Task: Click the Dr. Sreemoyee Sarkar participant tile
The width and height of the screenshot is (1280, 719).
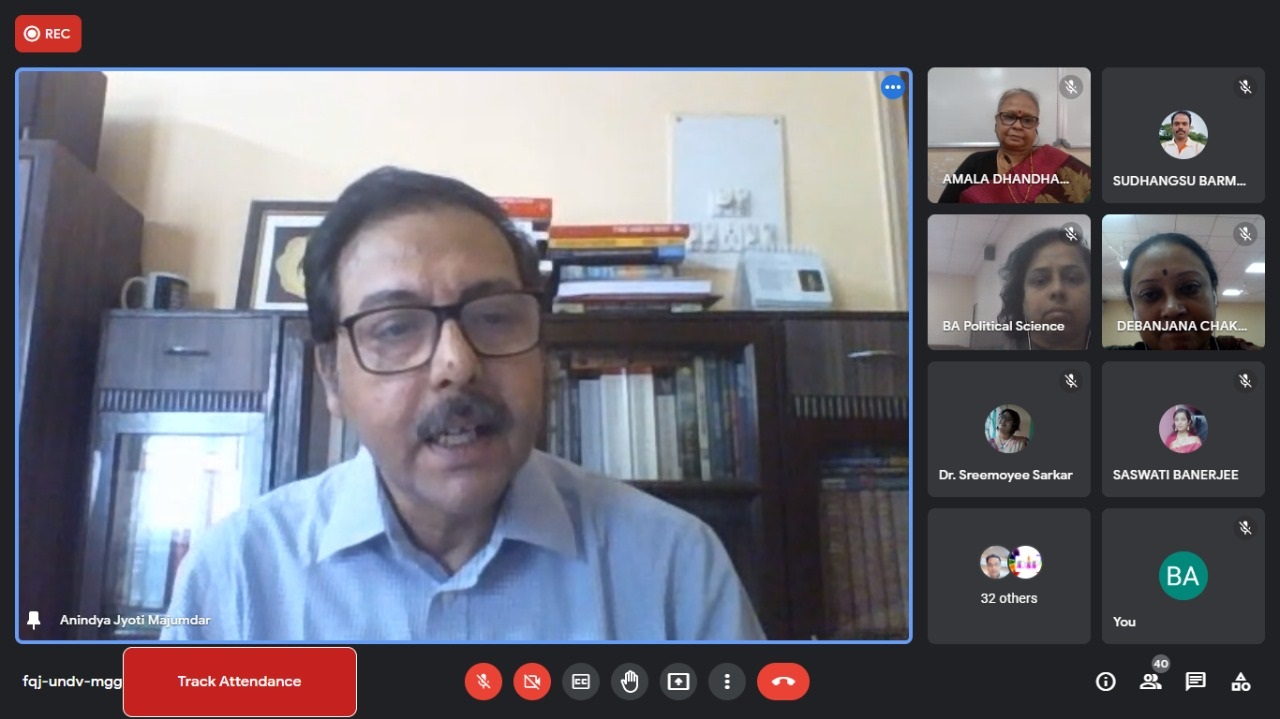Action: coord(1009,429)
